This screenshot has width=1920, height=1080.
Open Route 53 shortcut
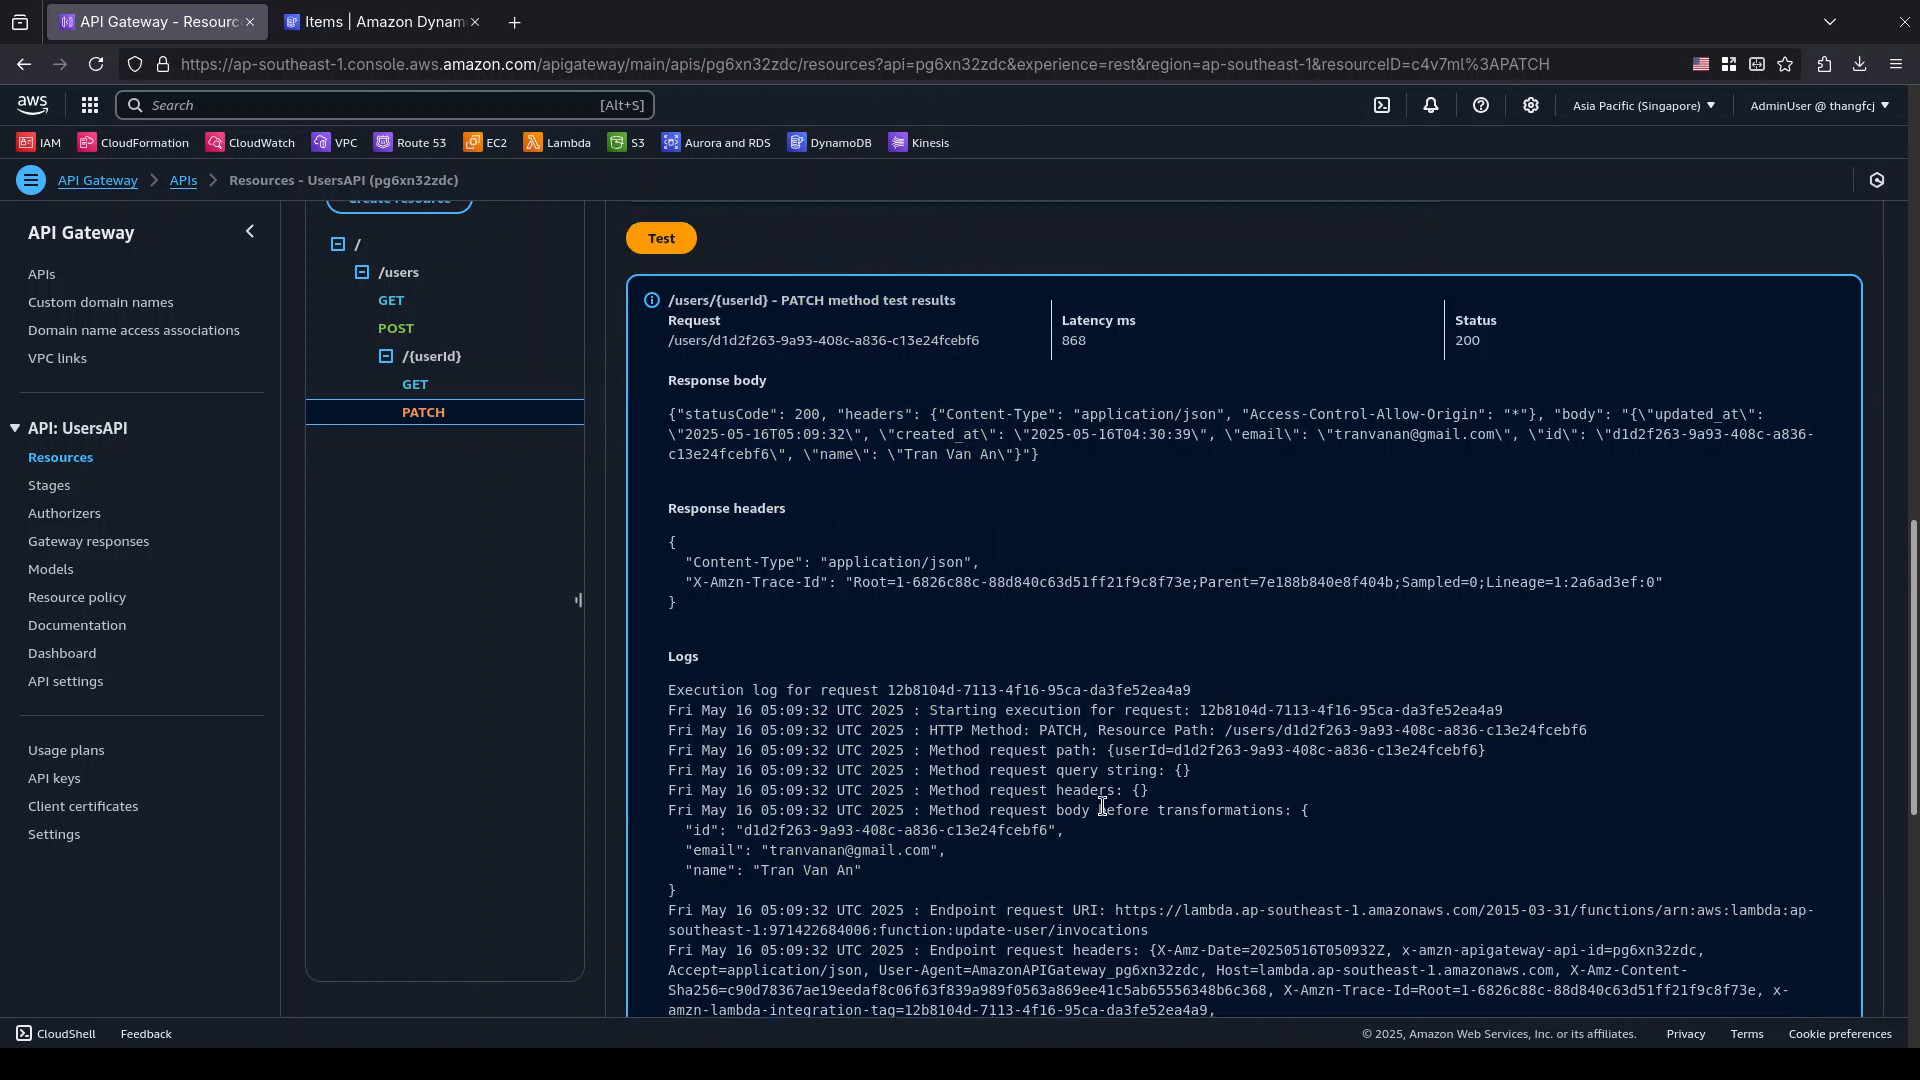[410, 143]
